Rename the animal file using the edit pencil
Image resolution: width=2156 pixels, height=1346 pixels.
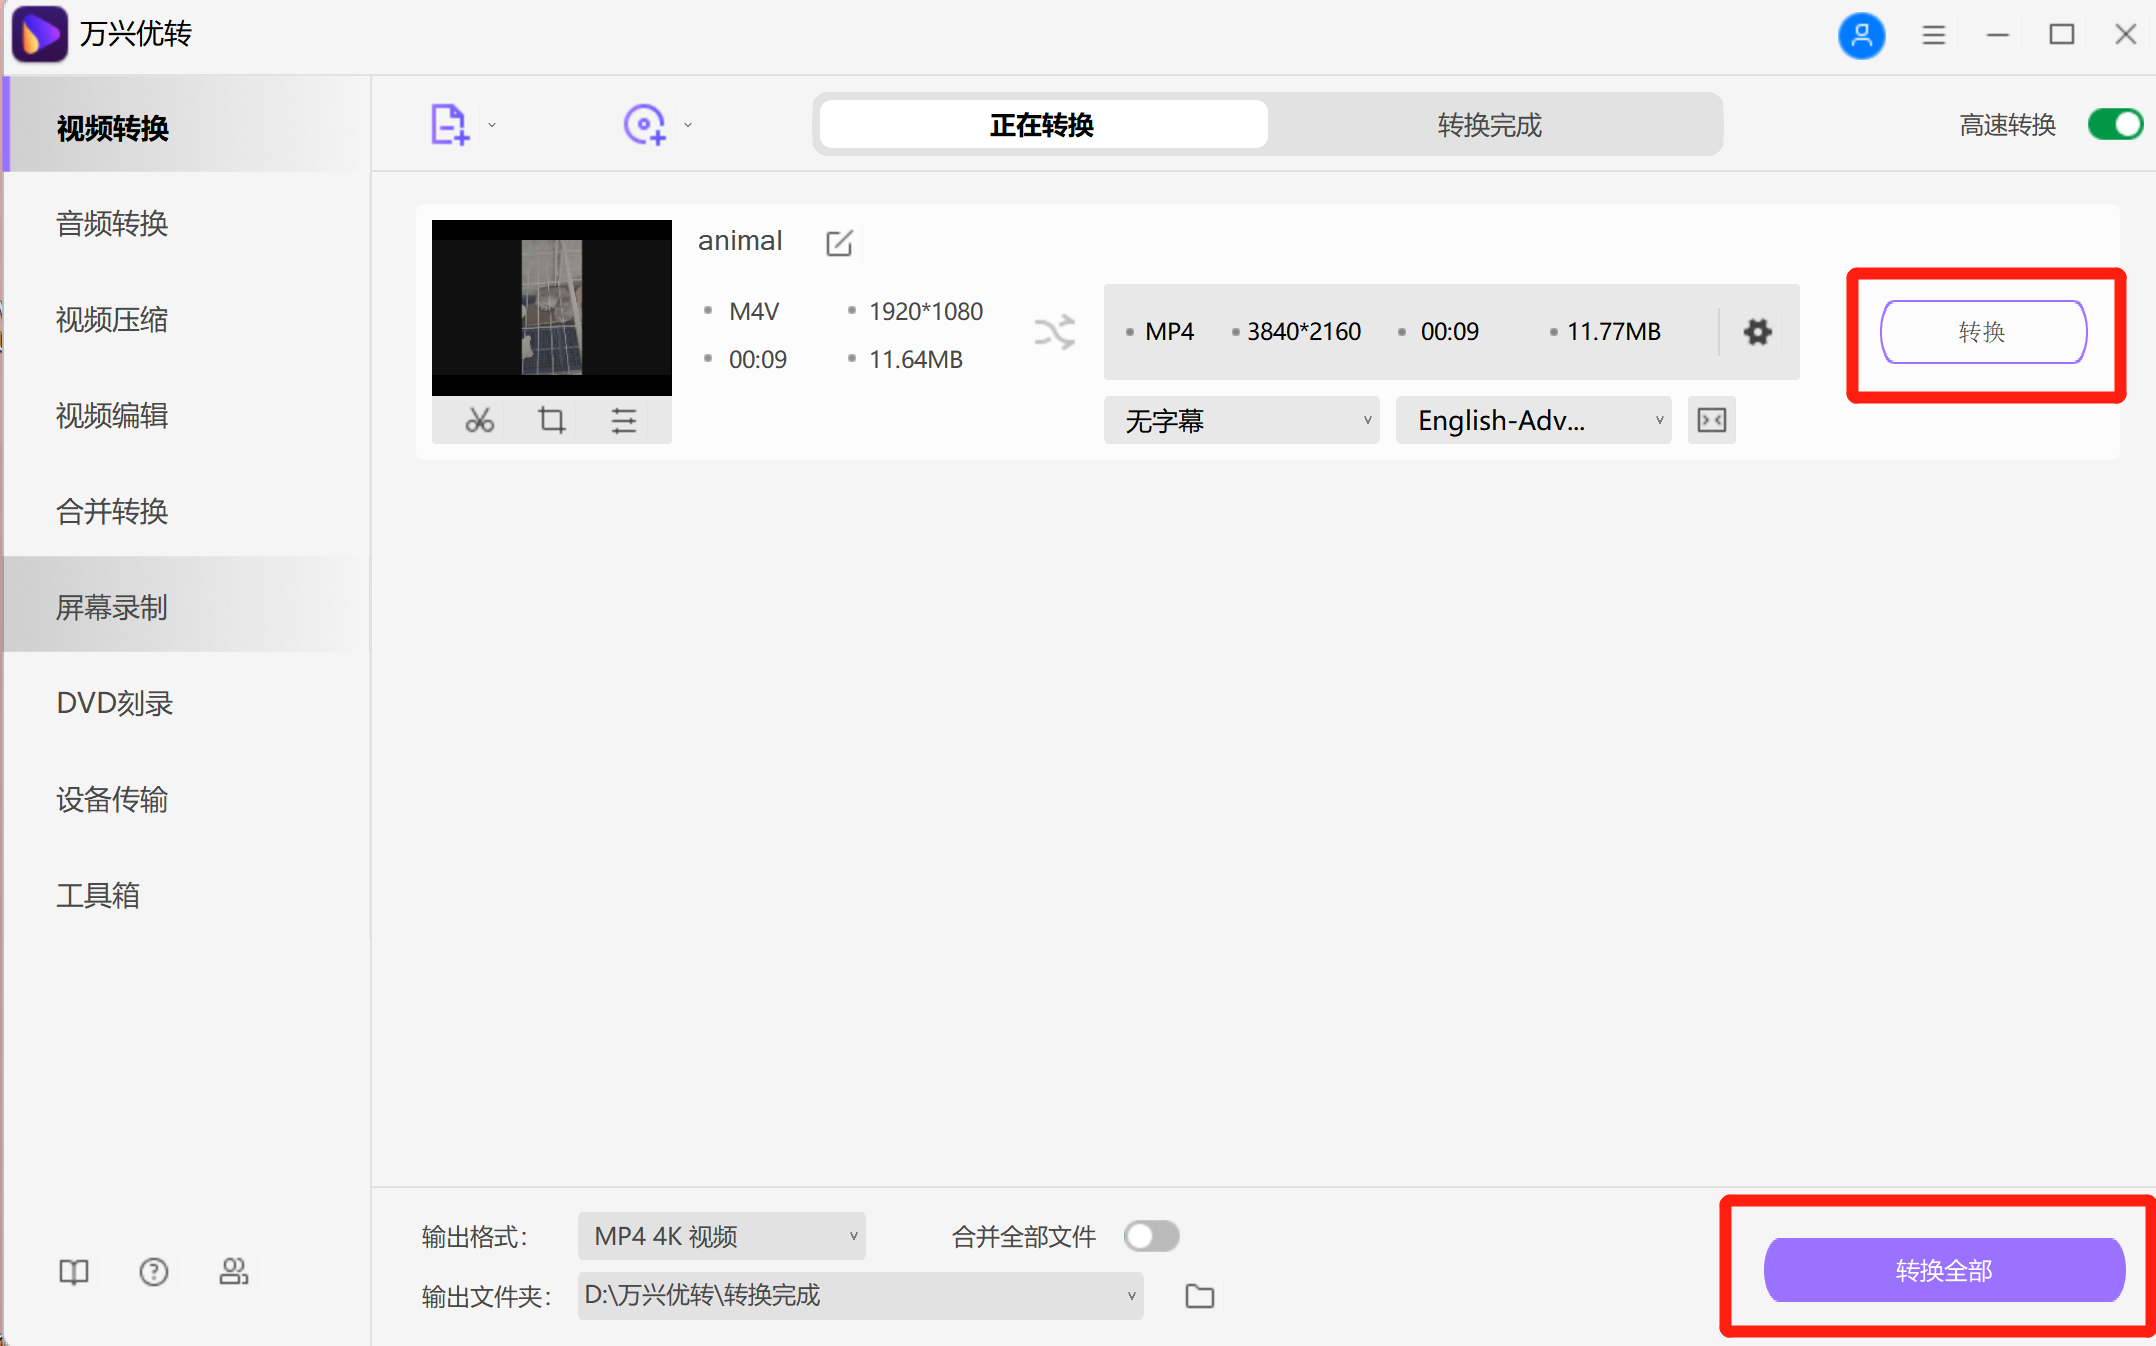tap(838, 242)
